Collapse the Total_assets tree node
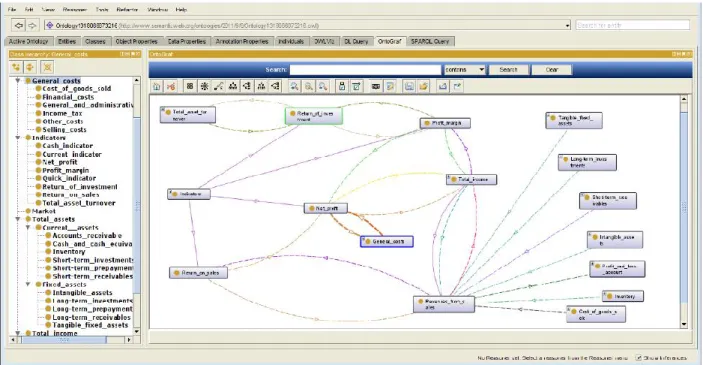 (18, 219)
